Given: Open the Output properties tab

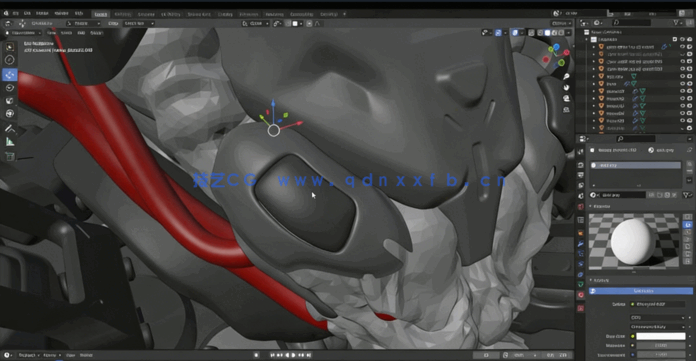Looking at the screenshot, I should (x=581, y=175).
